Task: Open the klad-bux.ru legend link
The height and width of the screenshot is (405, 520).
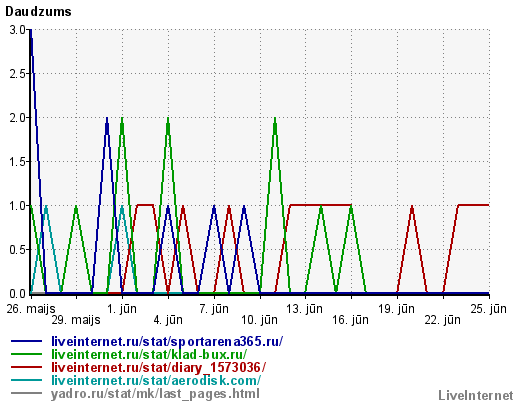Action: [149, 354]
